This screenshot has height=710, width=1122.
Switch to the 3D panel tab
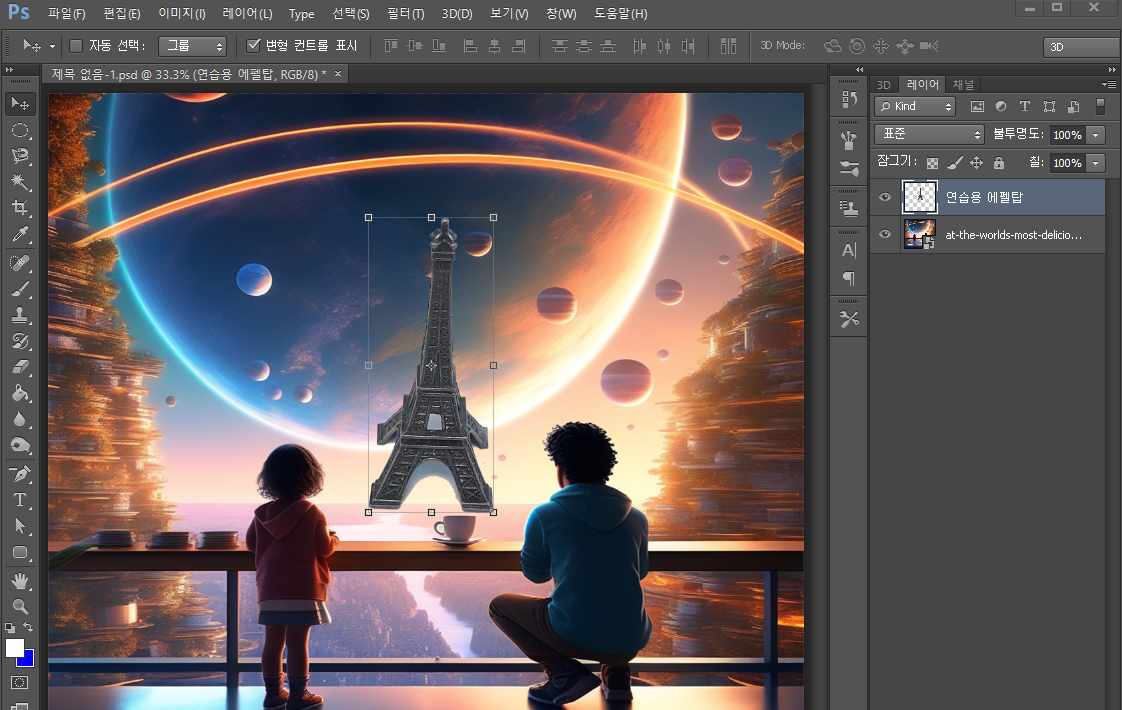pos(884,84)
